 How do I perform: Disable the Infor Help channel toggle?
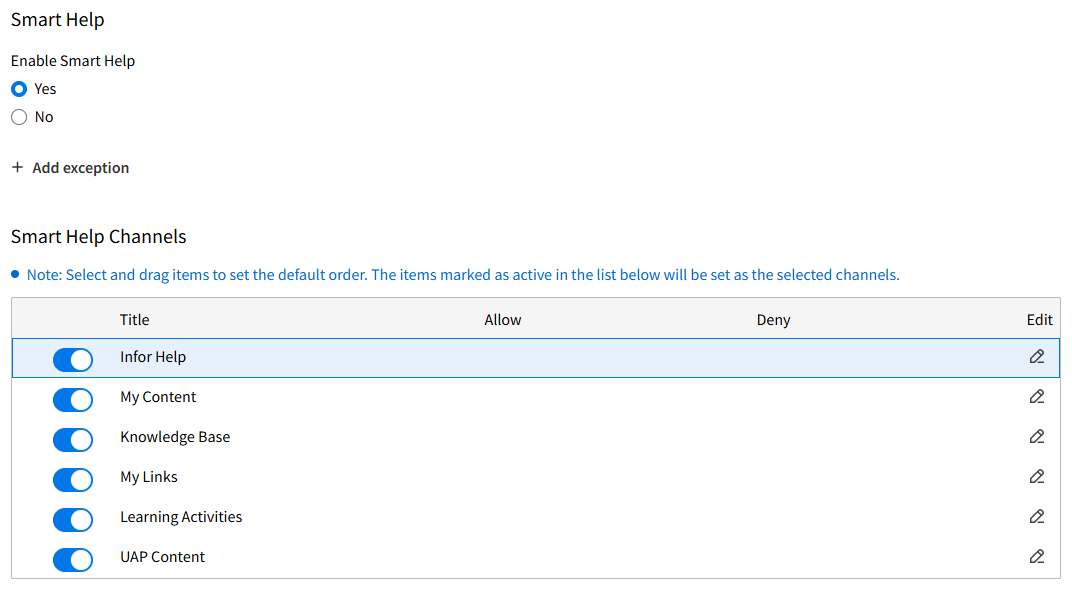tap(72, 359)
